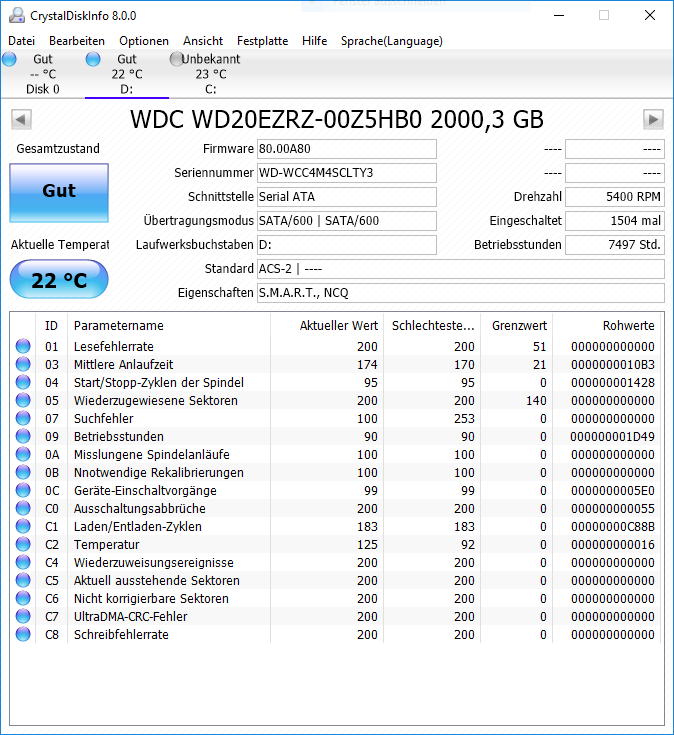Go to next disk with right arrow
Screen dimensions: 674x735
point(653,120)
